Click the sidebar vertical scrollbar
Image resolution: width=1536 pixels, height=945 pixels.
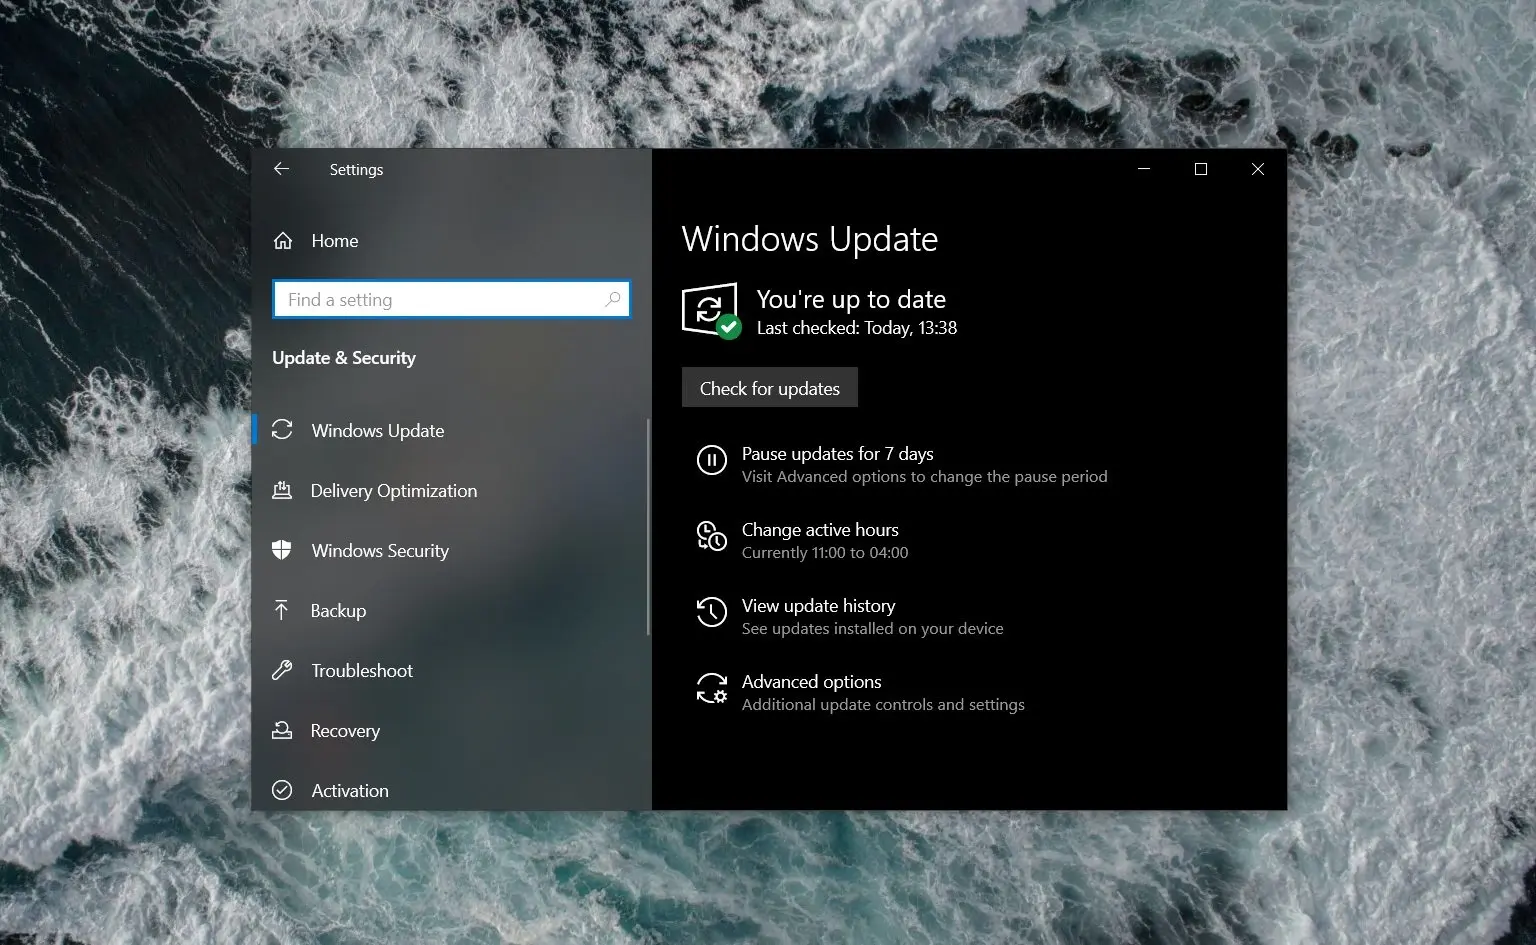tap(648, 527)
